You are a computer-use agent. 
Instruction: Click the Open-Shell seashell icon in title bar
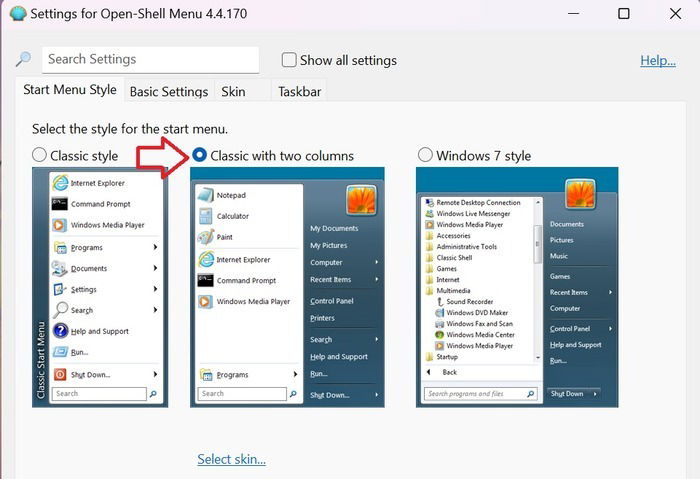tap(18, 13)
